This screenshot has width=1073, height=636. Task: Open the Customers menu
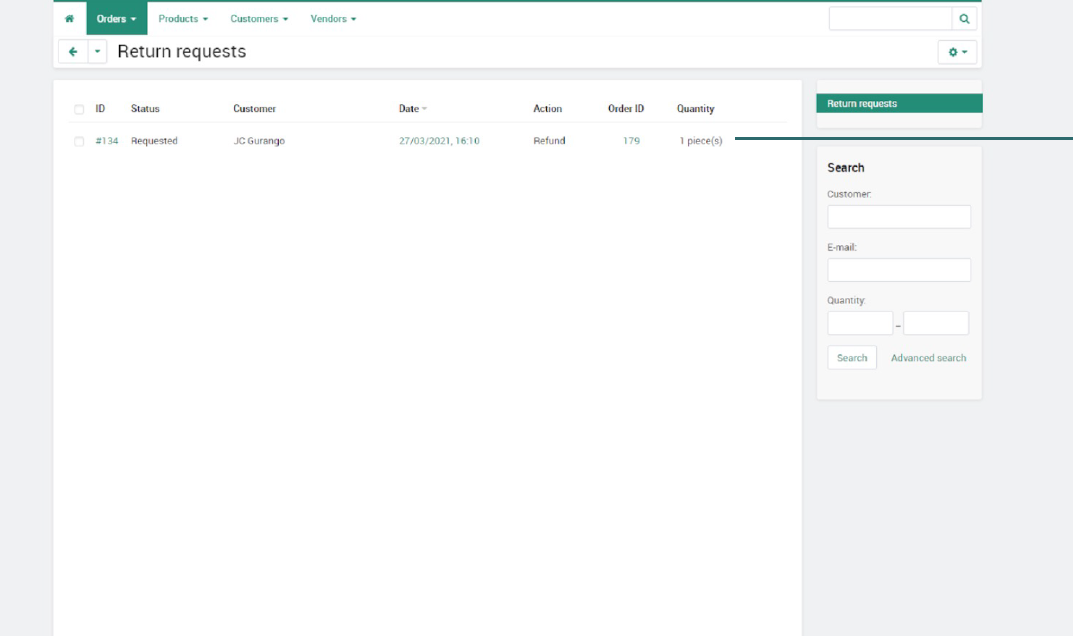(259, 18)
